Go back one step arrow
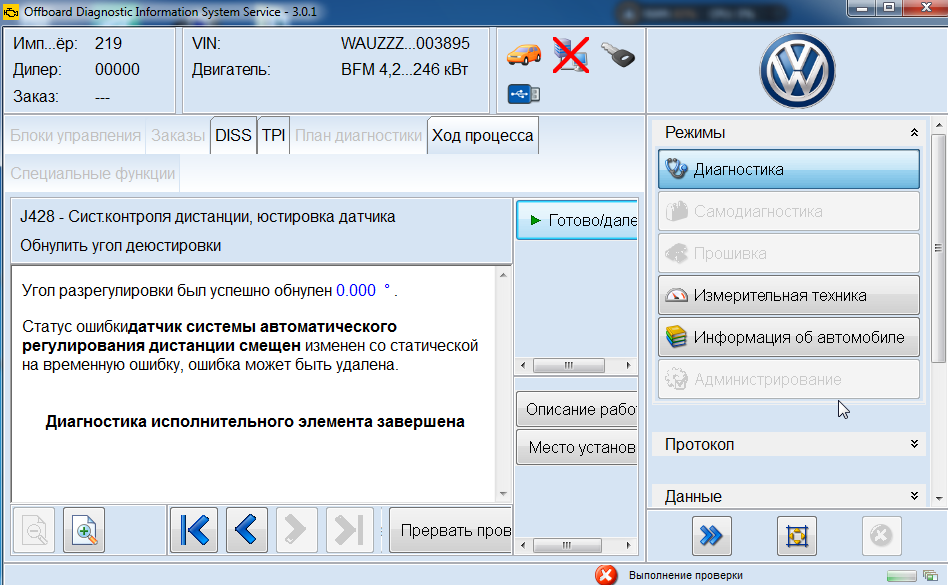 pyautogui.click(x=246, y=530)
